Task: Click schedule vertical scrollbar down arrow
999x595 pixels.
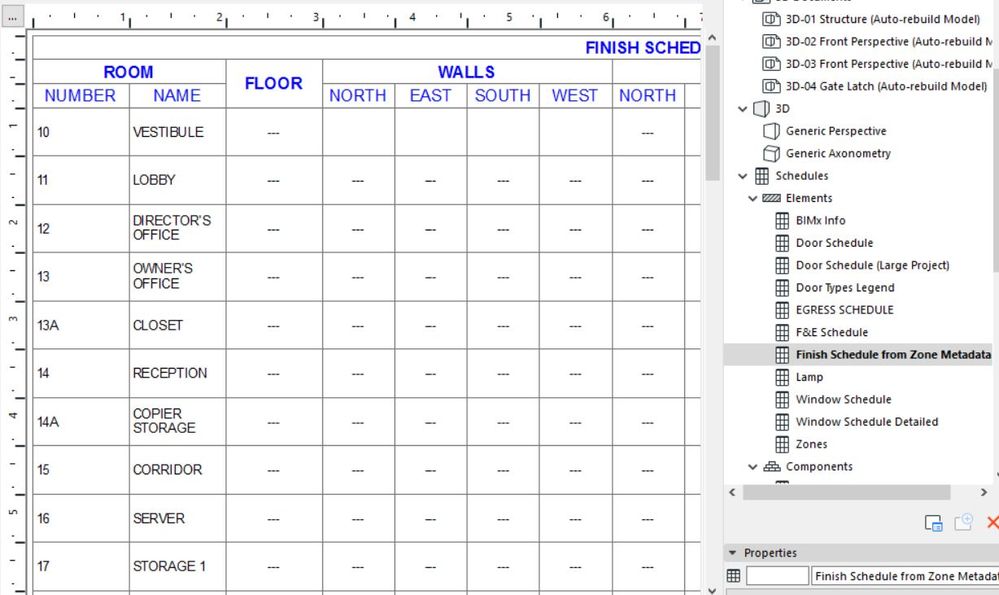Action: coord(712,590)
